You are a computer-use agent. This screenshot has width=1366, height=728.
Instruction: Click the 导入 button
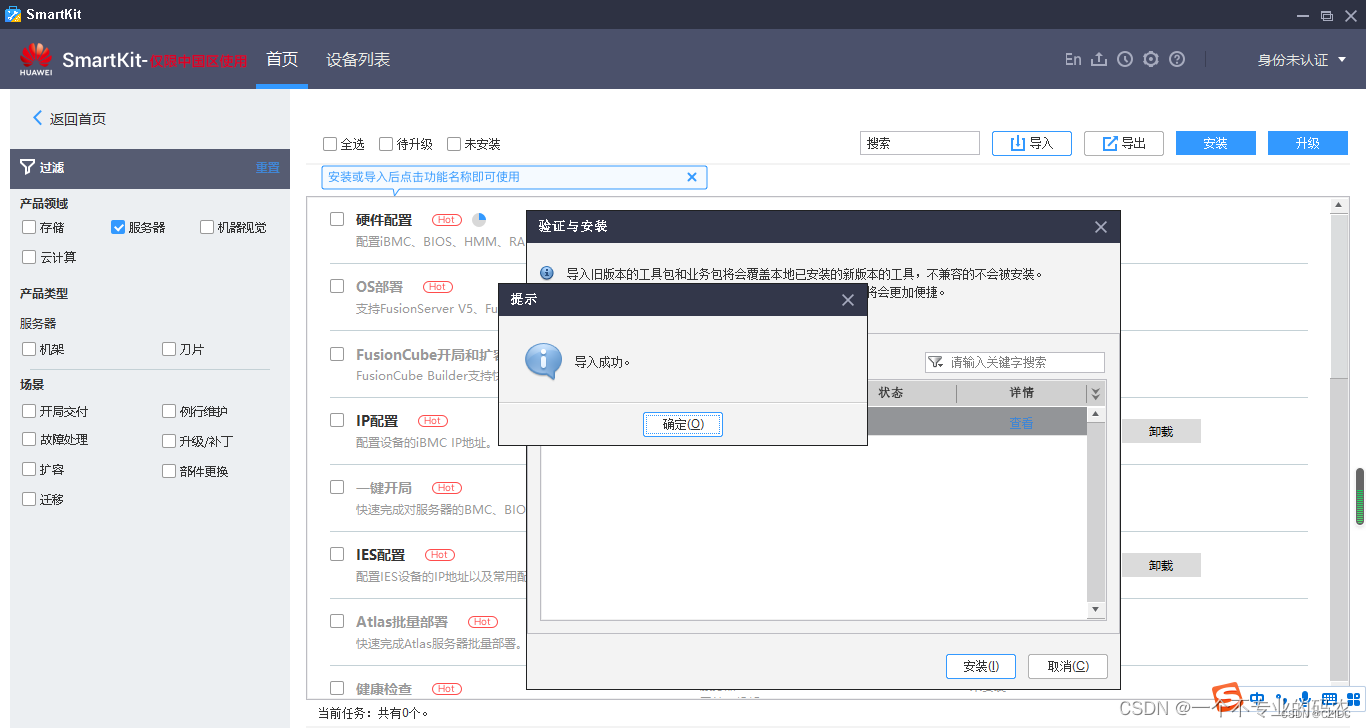click(x=1032, y=143)
